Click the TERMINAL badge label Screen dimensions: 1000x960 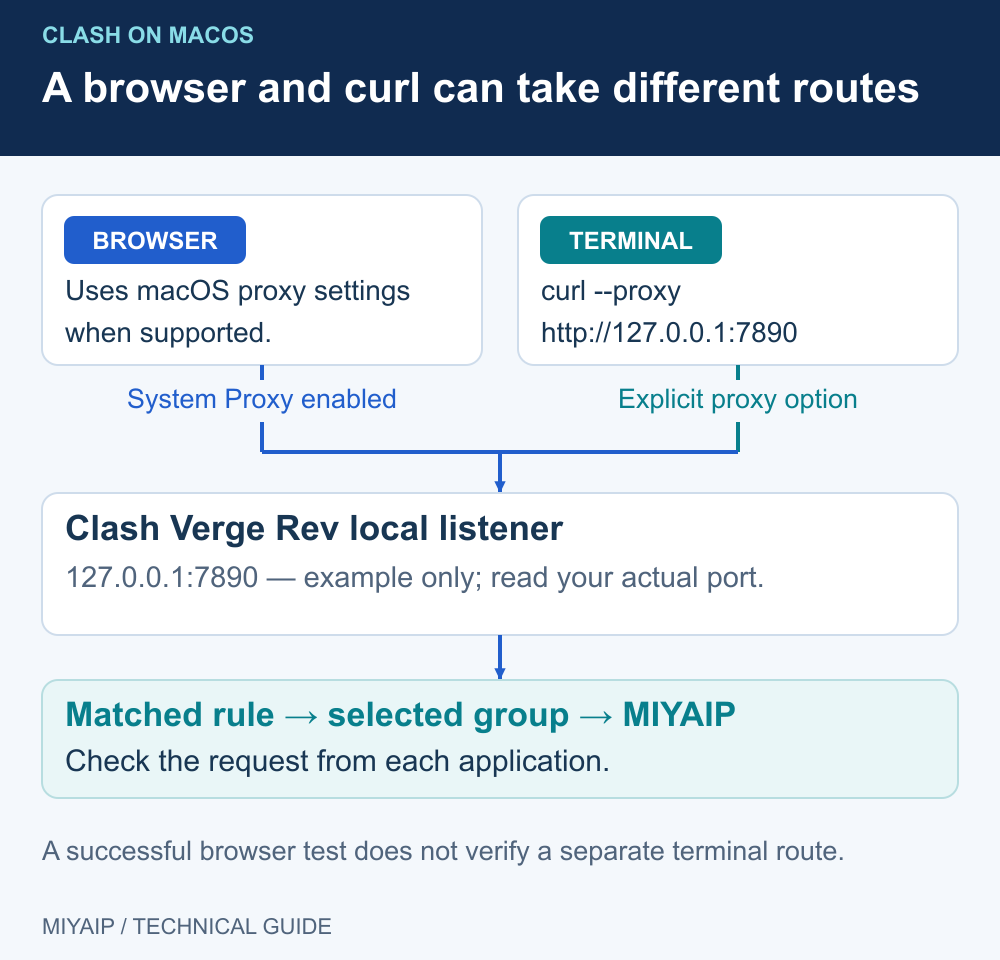pyautogui.click(x=631, y=240)
